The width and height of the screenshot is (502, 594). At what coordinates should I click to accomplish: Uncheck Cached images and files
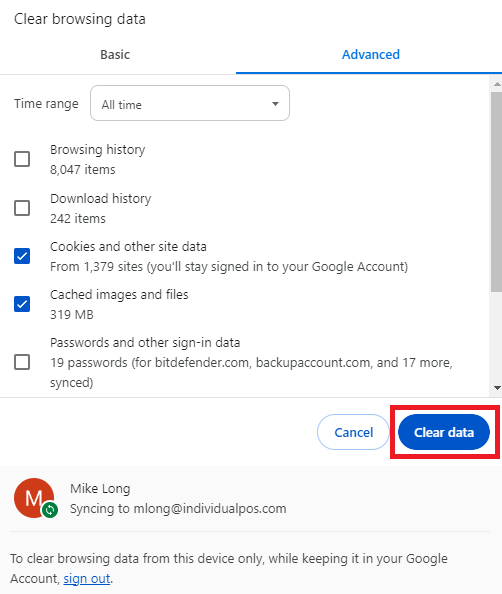coord(22,304)
